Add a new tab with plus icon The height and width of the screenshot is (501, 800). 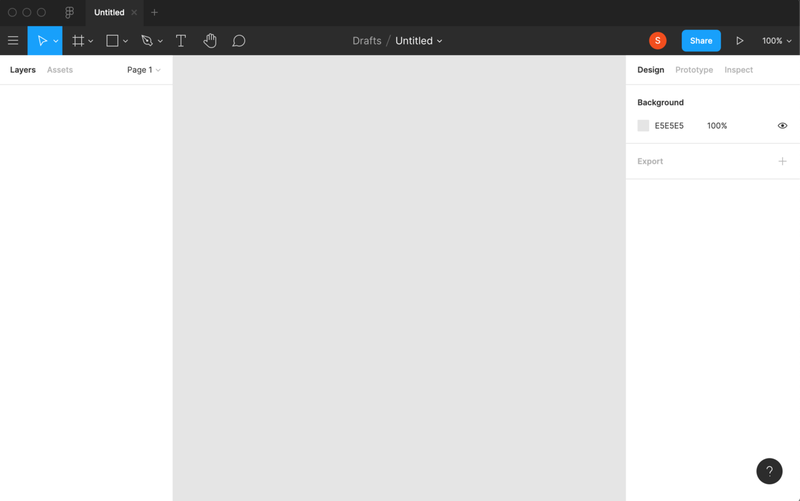[x=155, y=12]
